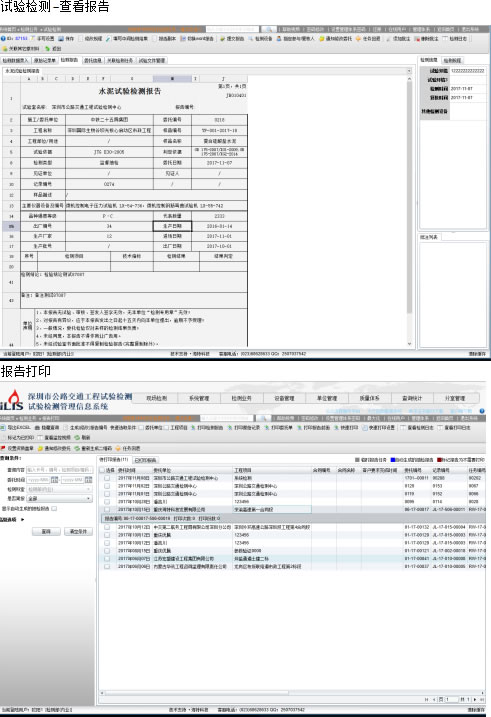Expand the 高级查询 arrow in query panel

[x=22, y=519]
